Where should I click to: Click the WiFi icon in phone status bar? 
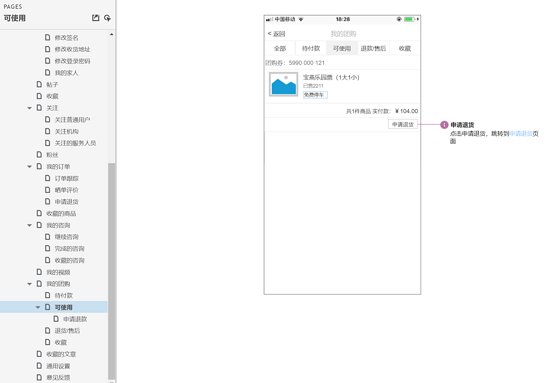[301, 19]
